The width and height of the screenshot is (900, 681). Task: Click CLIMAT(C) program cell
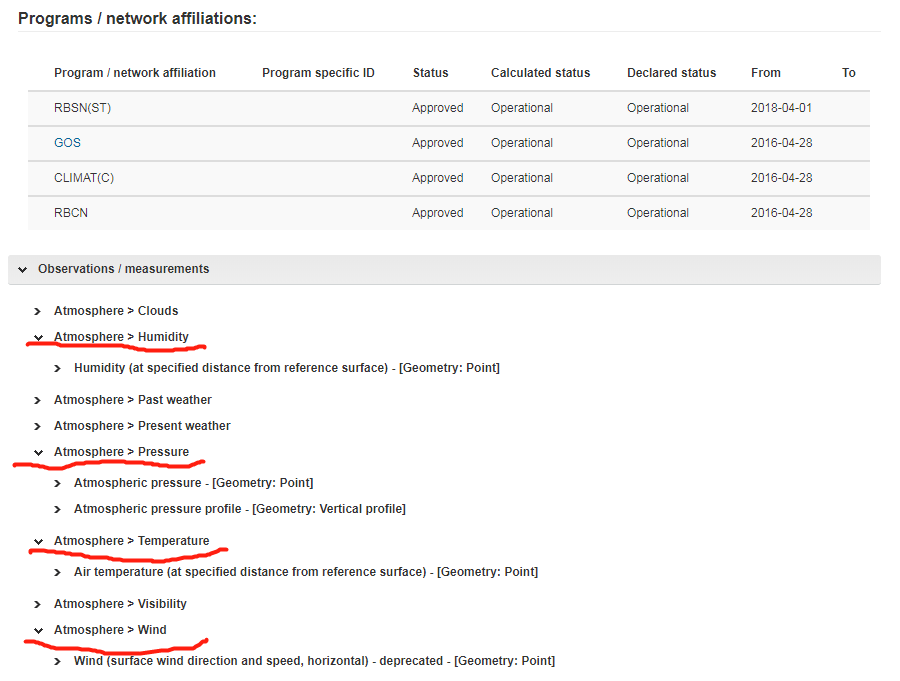click(x=84, y=178)
